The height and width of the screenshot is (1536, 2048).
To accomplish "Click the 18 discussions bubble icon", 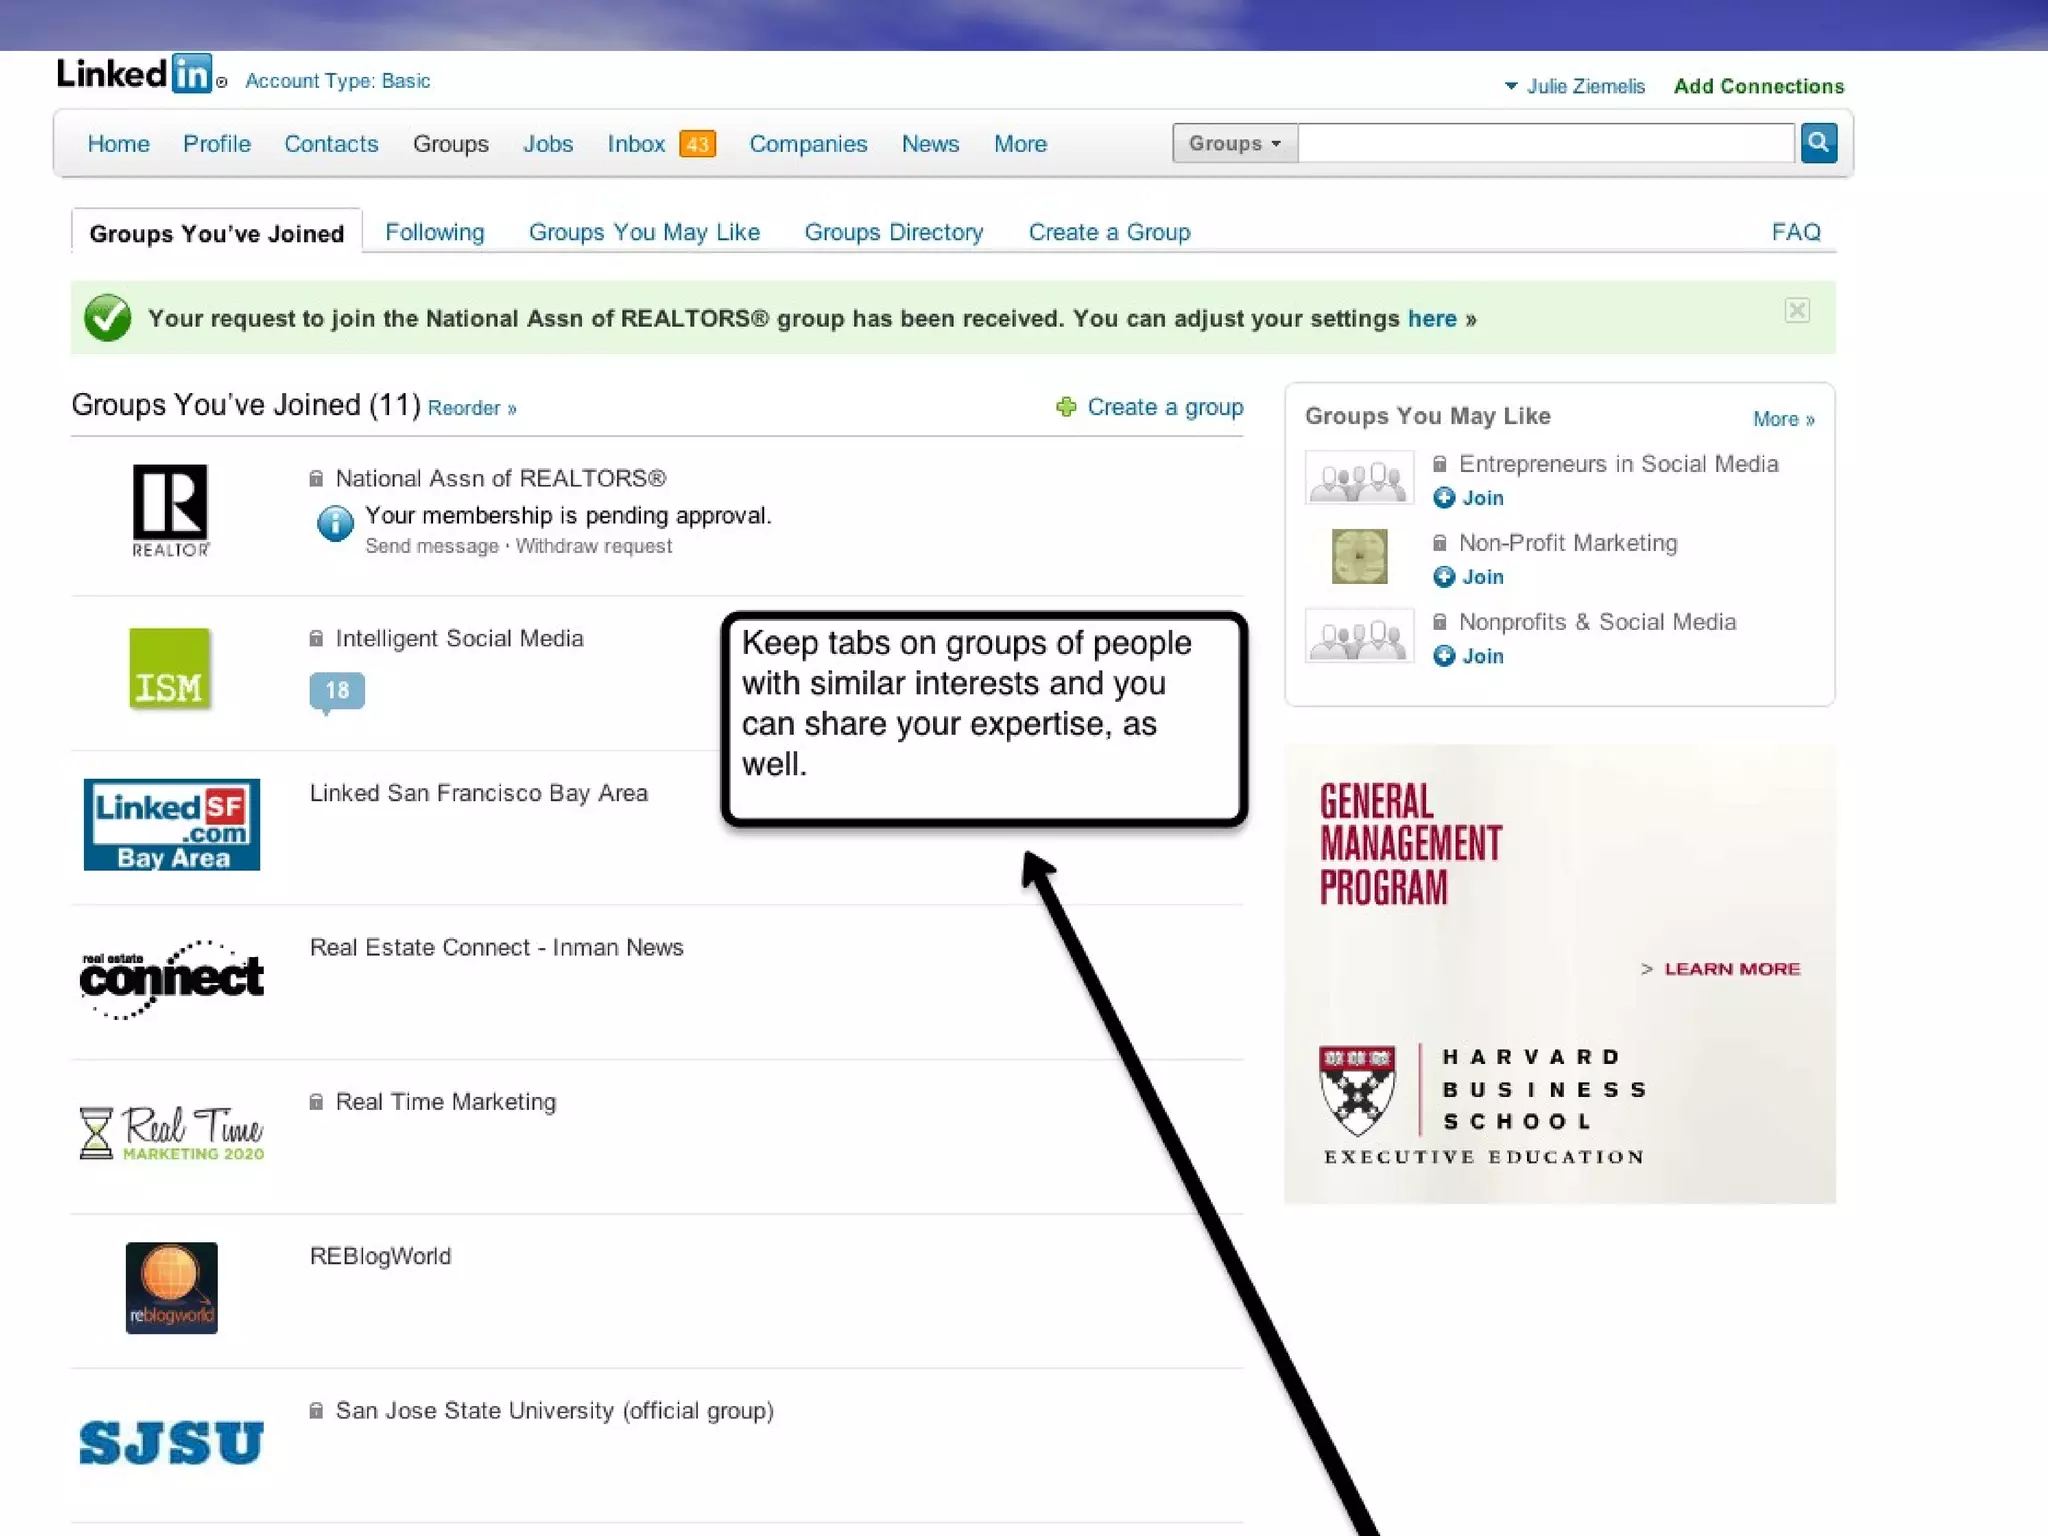I will 337,690.
